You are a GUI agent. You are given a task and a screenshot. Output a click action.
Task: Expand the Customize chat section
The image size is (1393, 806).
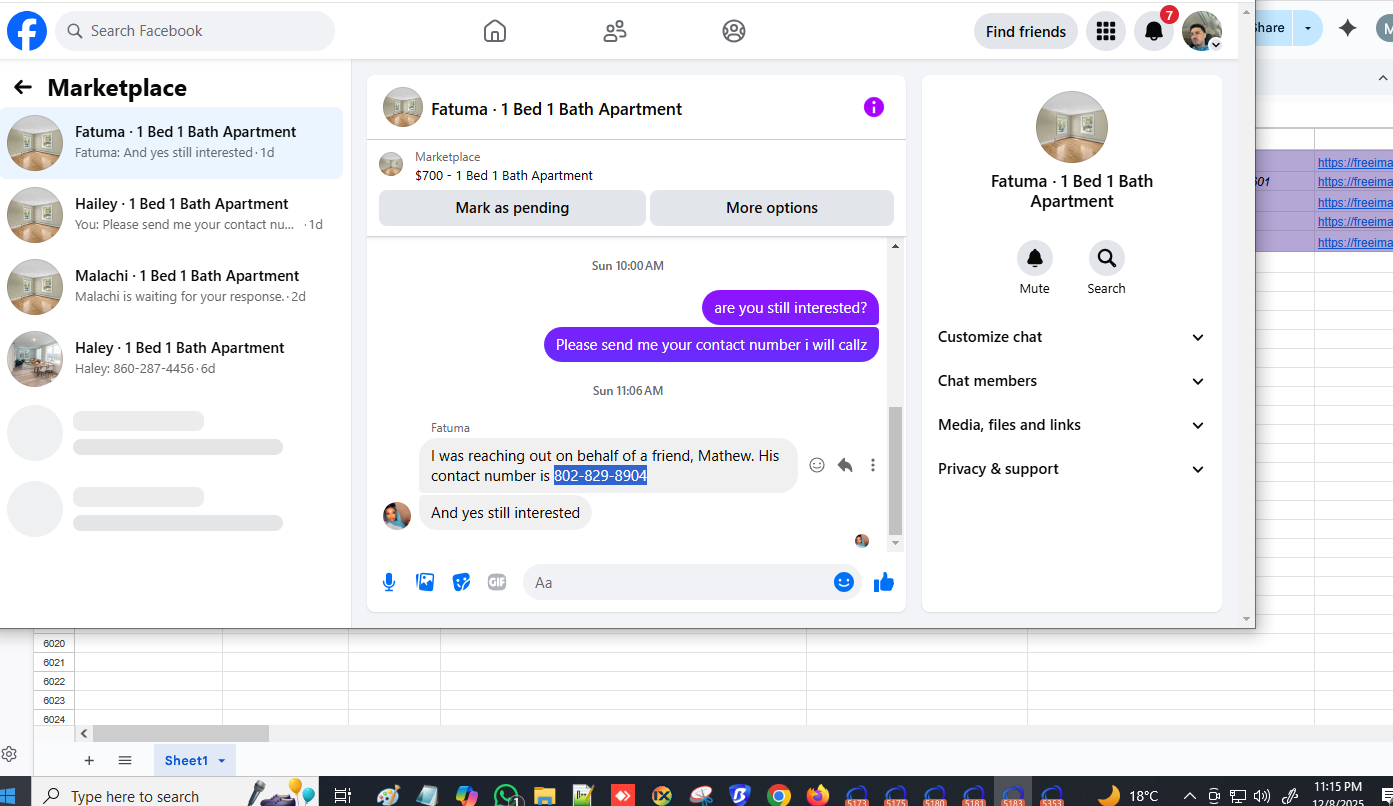[x=1072, y=337]
